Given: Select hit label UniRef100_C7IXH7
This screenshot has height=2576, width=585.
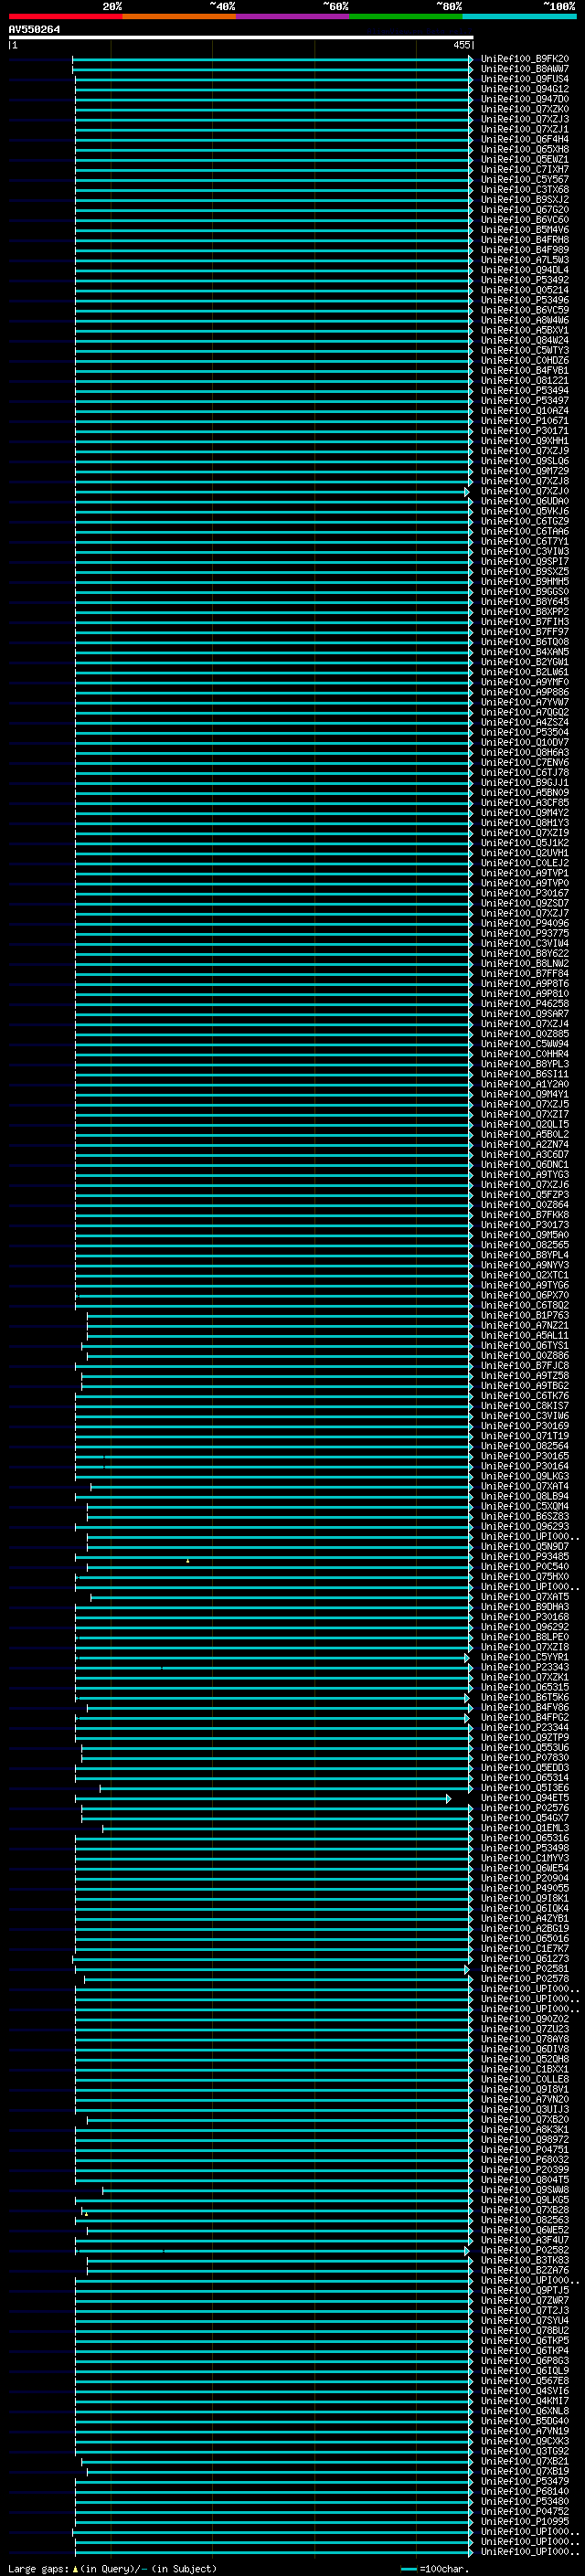Looking at the screenshot, I should tap(525, 170).
